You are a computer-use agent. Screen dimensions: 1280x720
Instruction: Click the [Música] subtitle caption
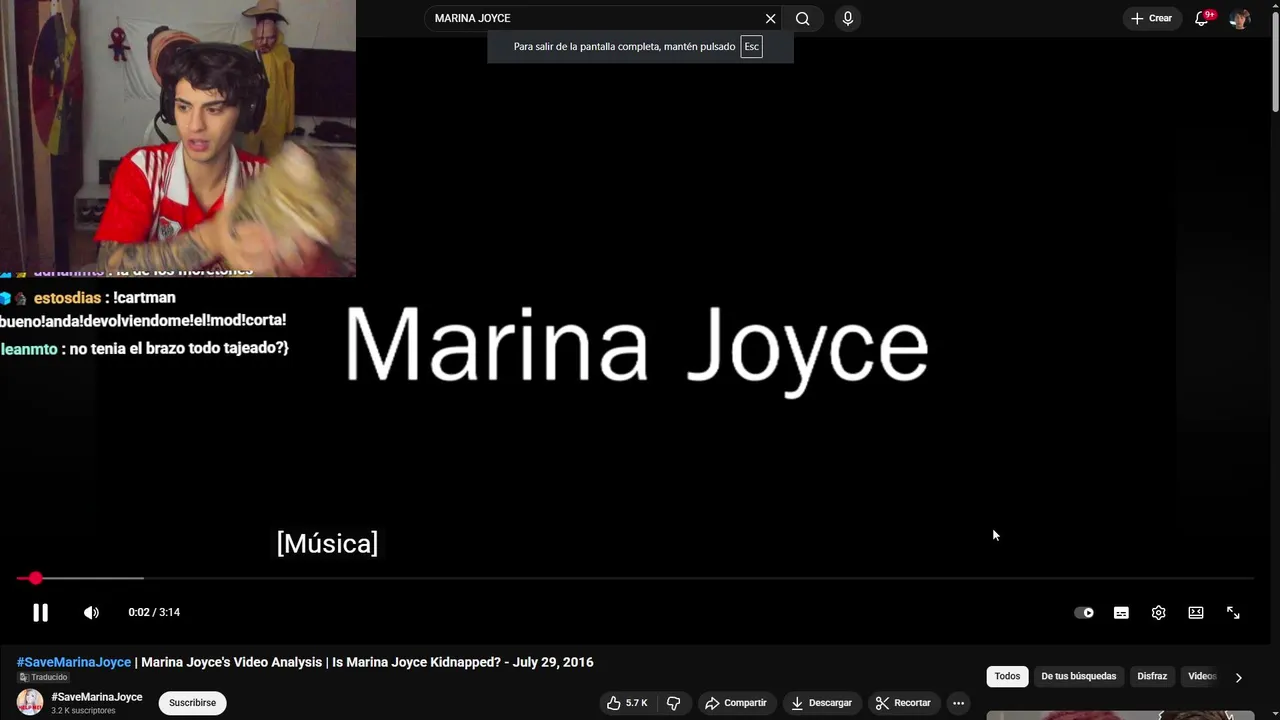point(327,543)
